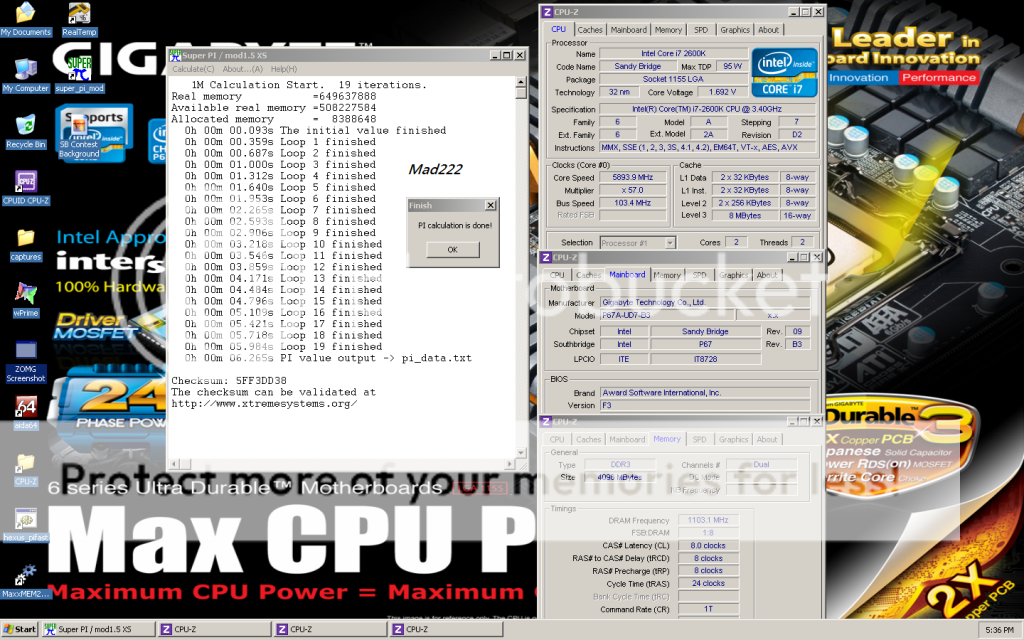
Task: Switch to About tab in the CPU-Z processor window
Action: pyautogui.click(x=768, y=30)
